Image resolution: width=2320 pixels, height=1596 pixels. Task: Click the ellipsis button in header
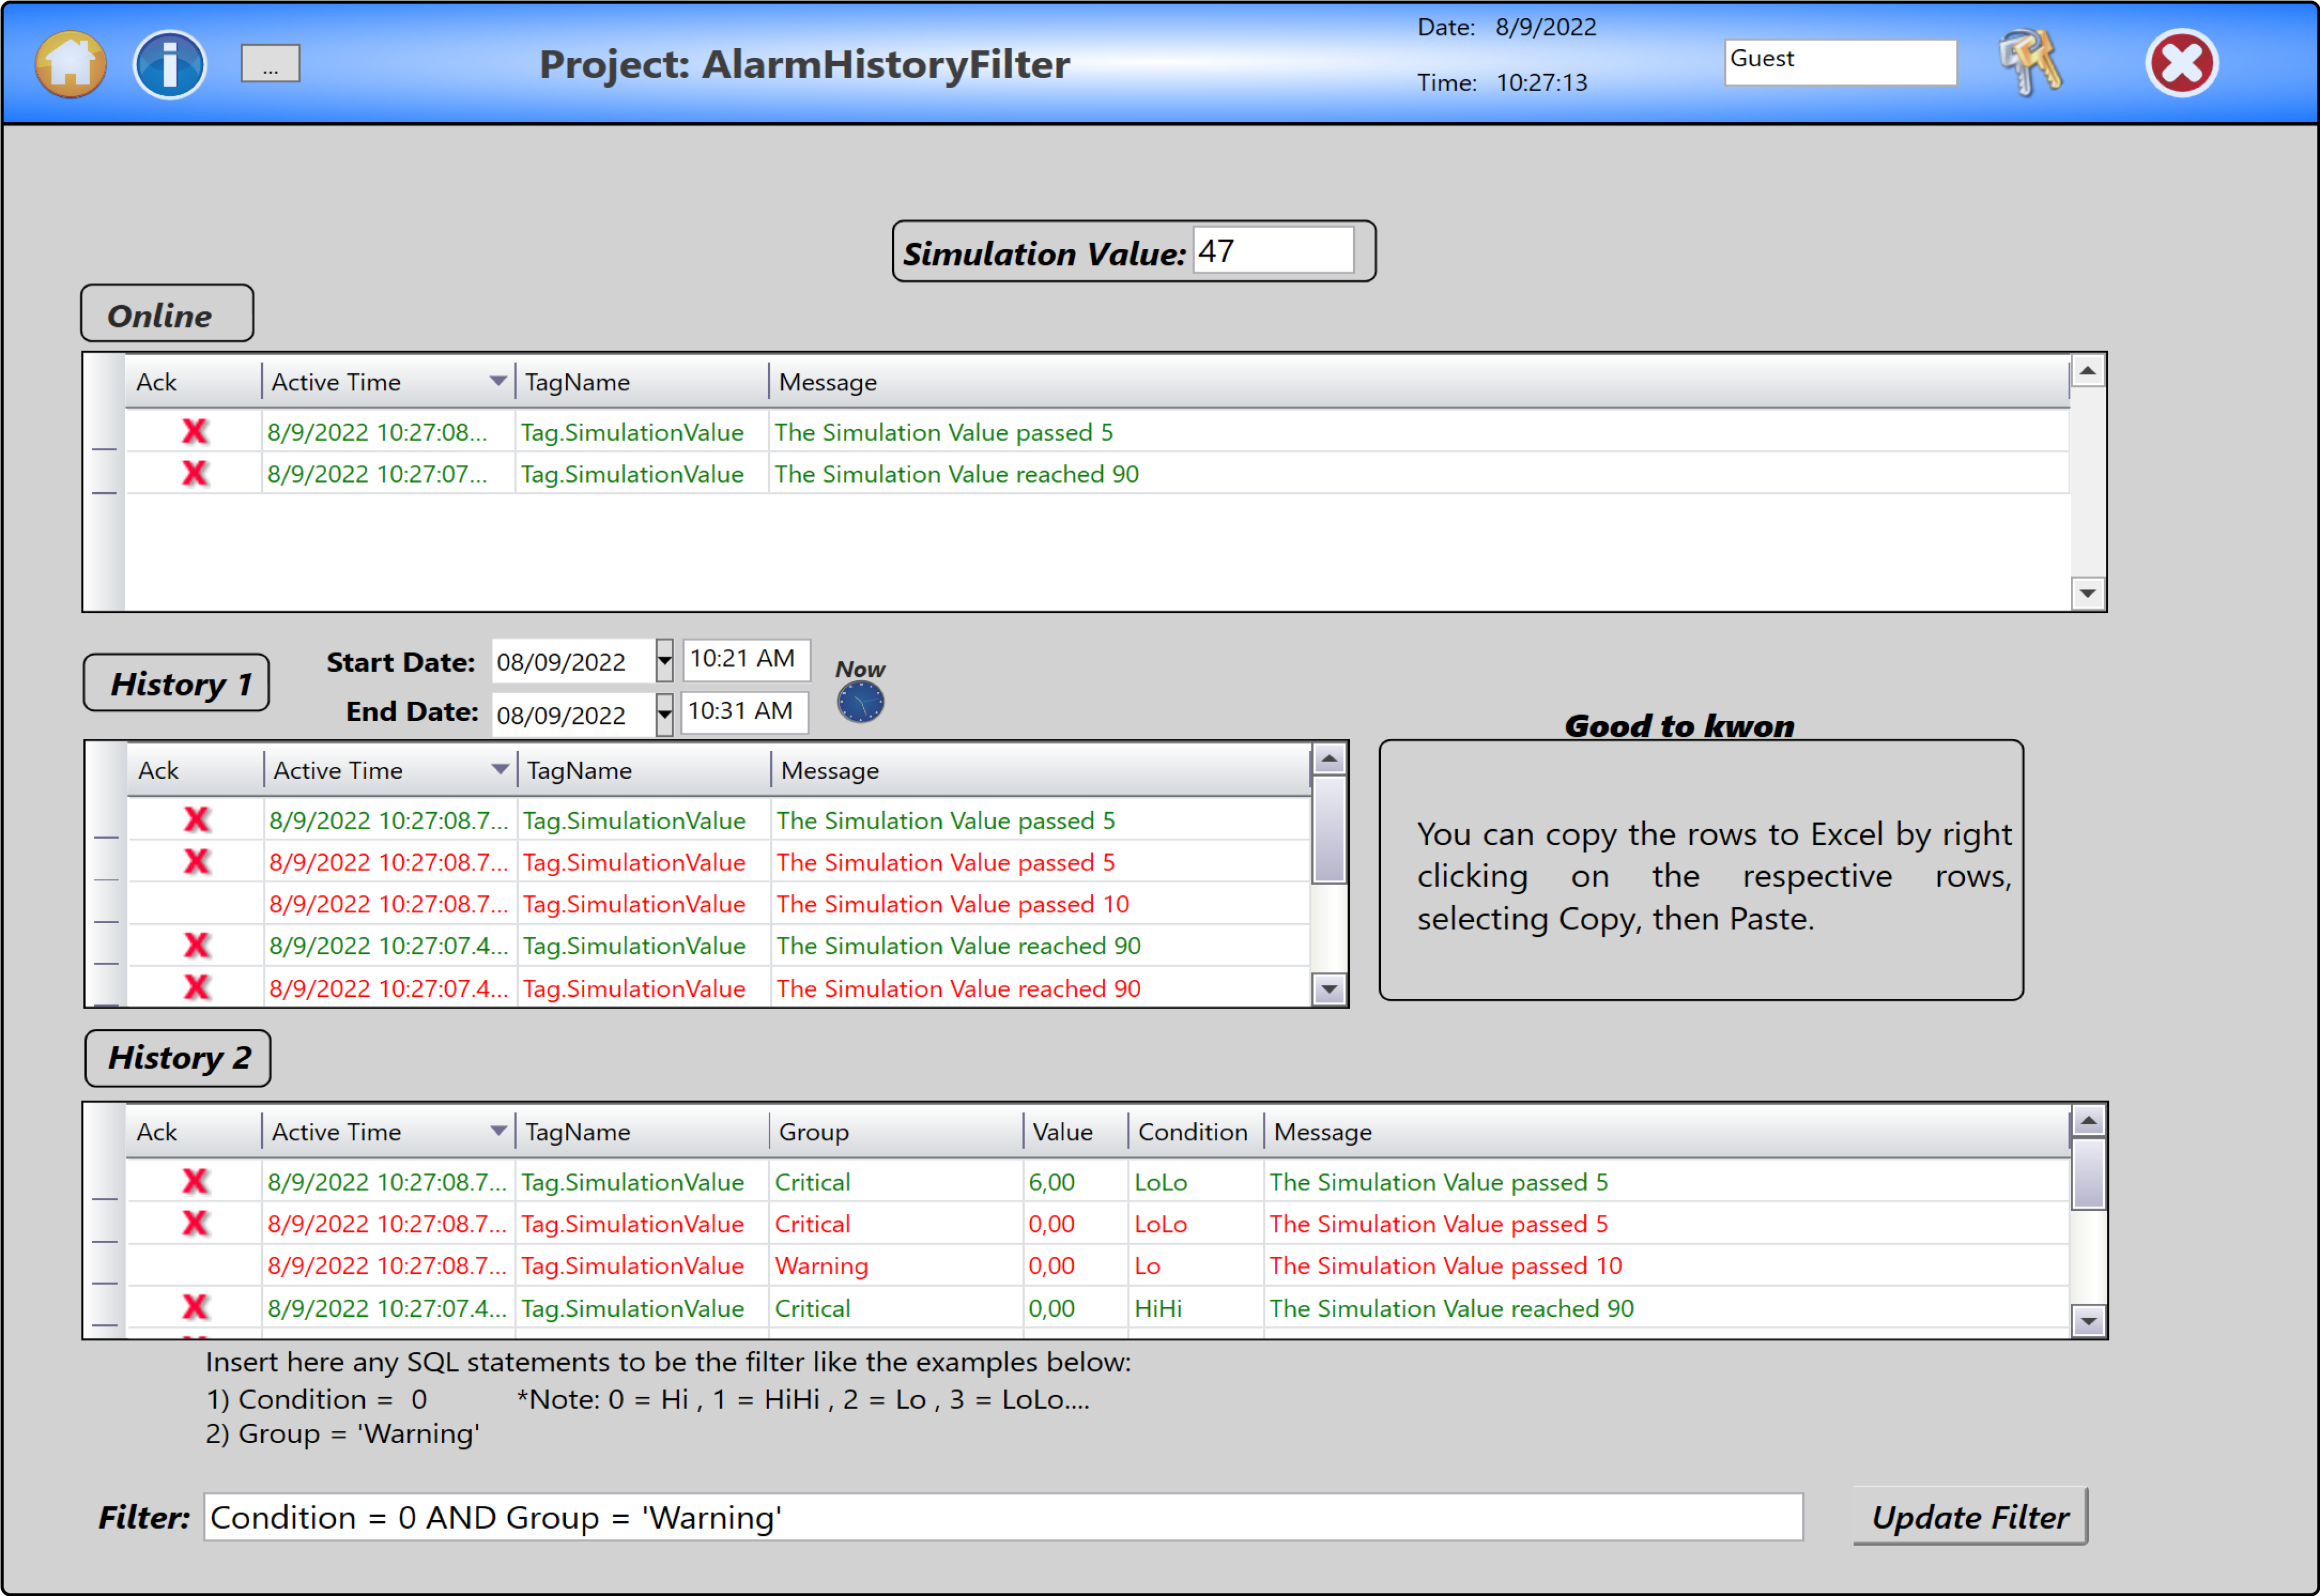pyautogui.click(x=270, y=64)
